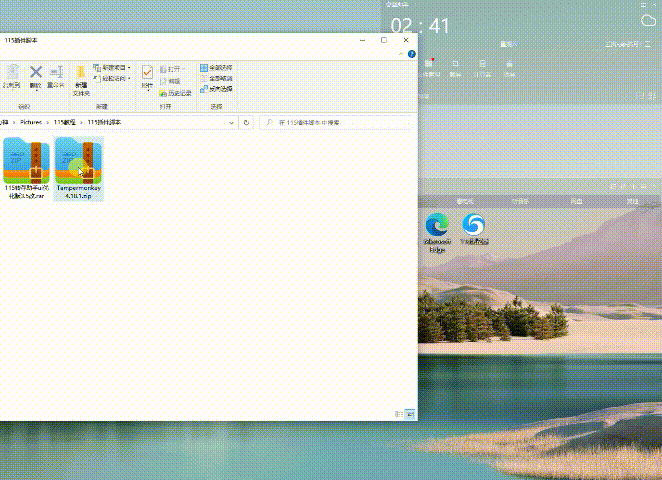Screen dimensions: 662x480
Task: Click the Rename icon in ribbon
Action: 56,75
